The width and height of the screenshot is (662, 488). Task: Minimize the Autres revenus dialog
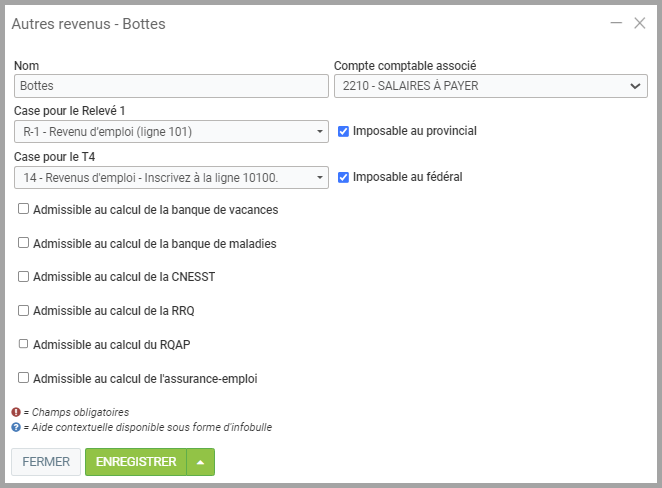pos(616,23)
